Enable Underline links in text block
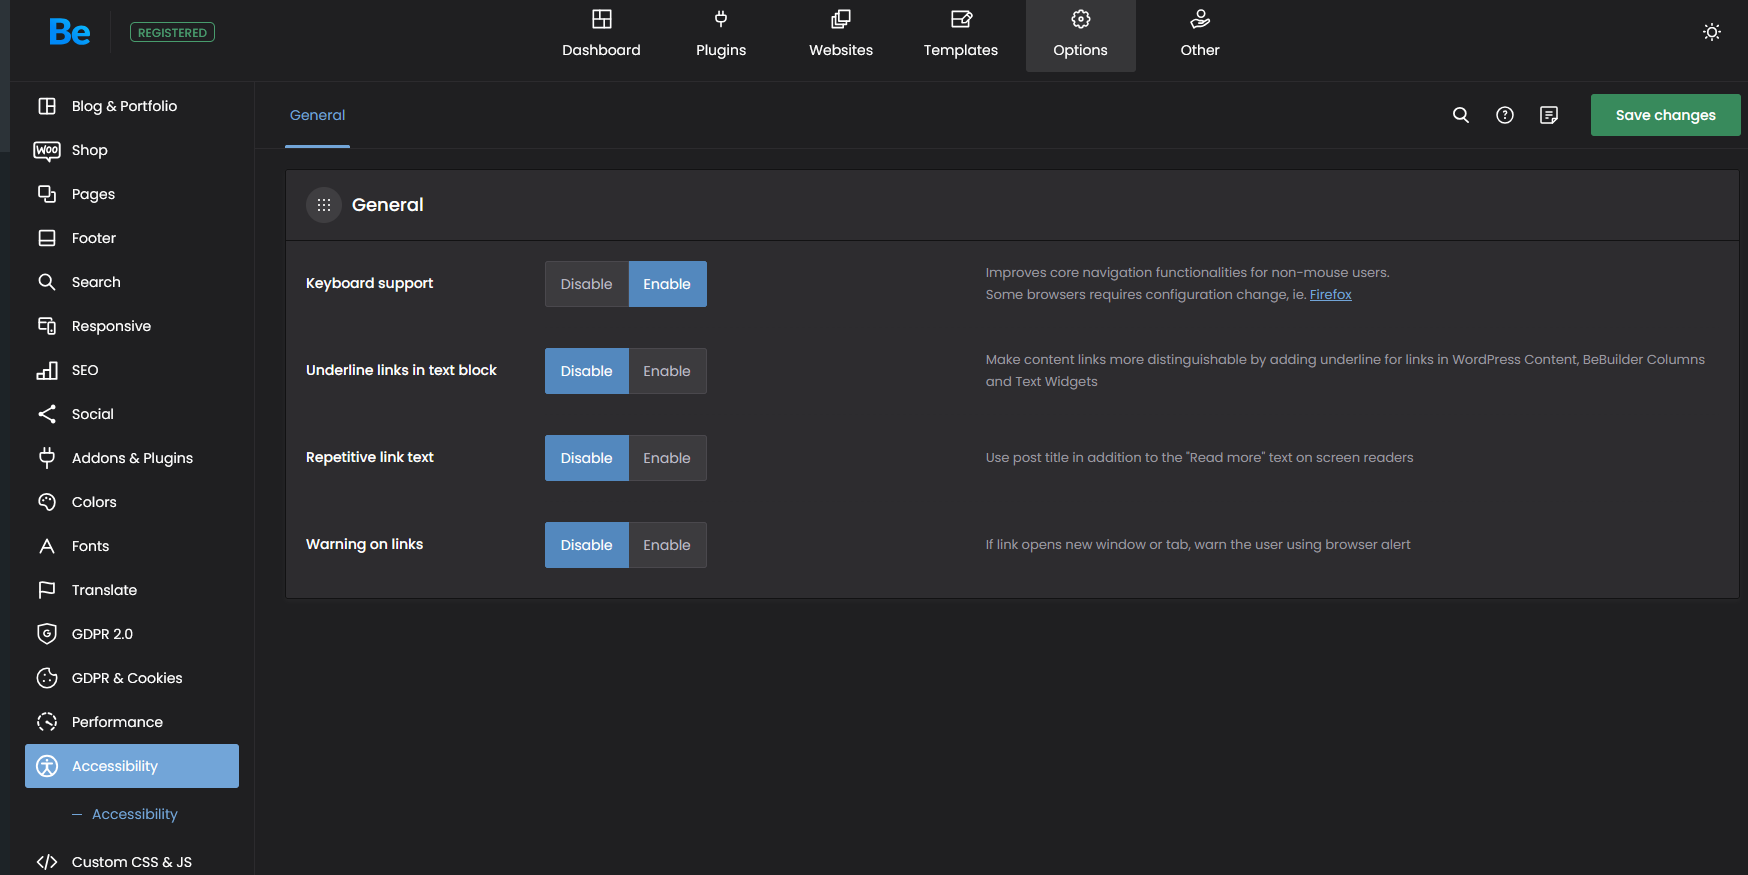Screen dimensions: 1748x875 pyautogui.click(x=667, y=371)
